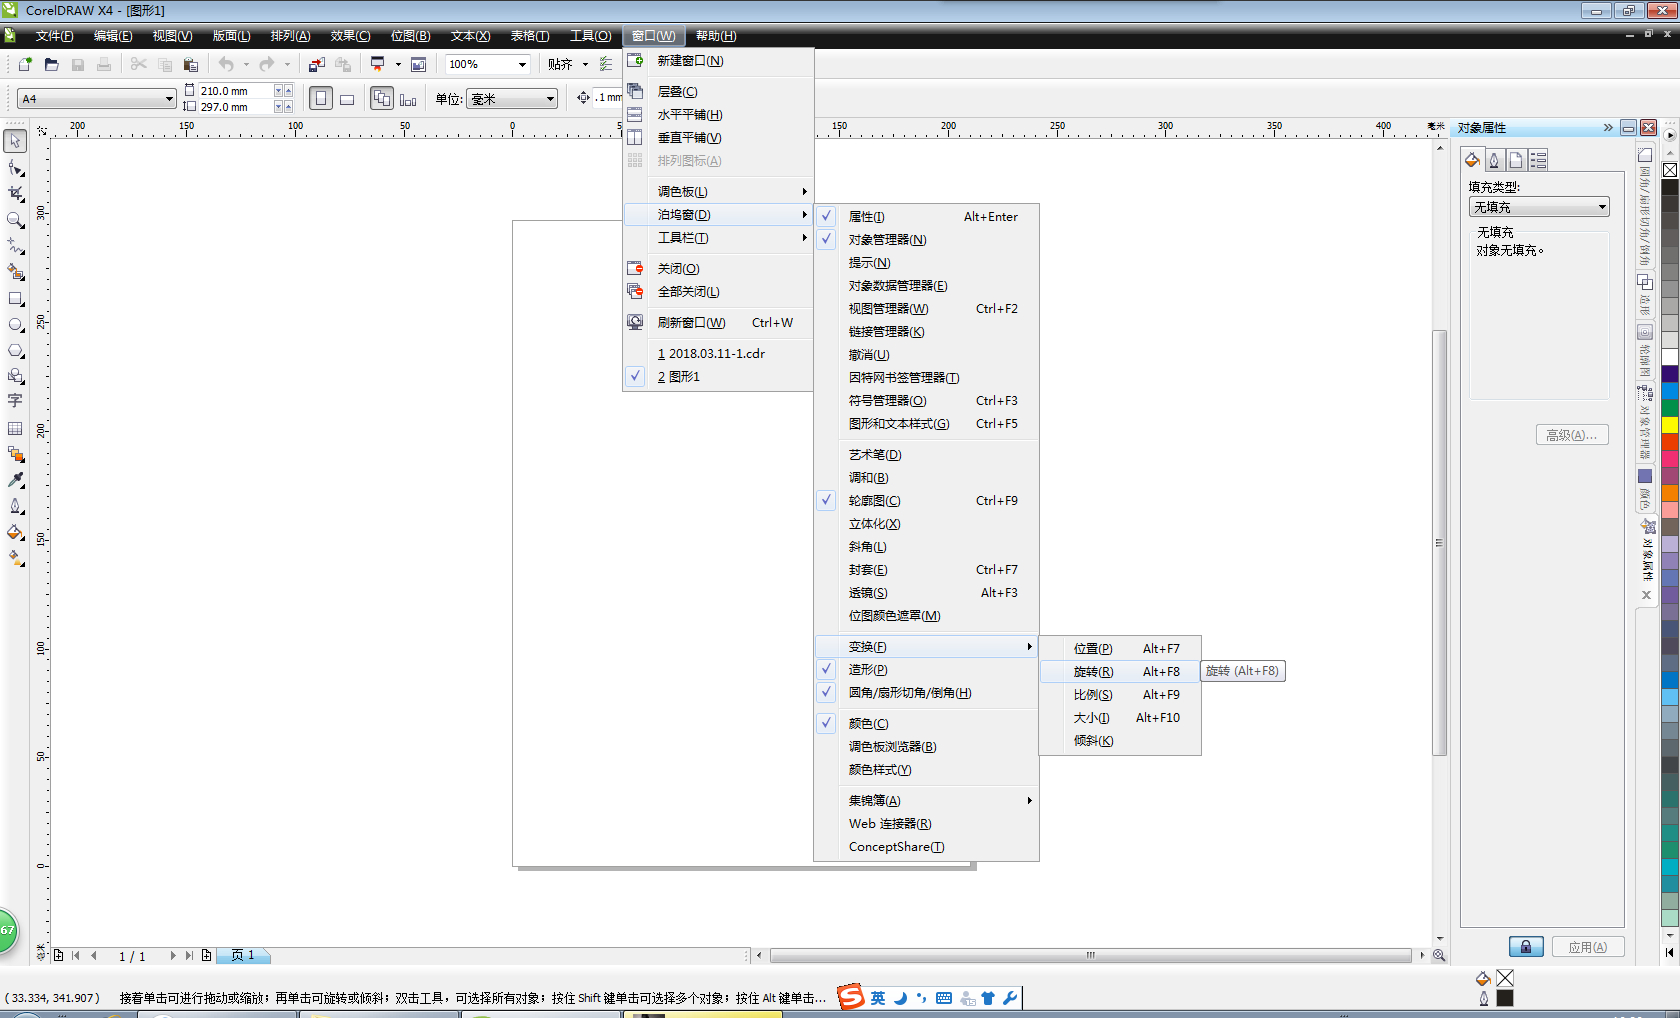The width and height of the screenshot is (1680, 1018).
Task: Open the 透镜(S) docker entry
Action: [x=927, y=592]
